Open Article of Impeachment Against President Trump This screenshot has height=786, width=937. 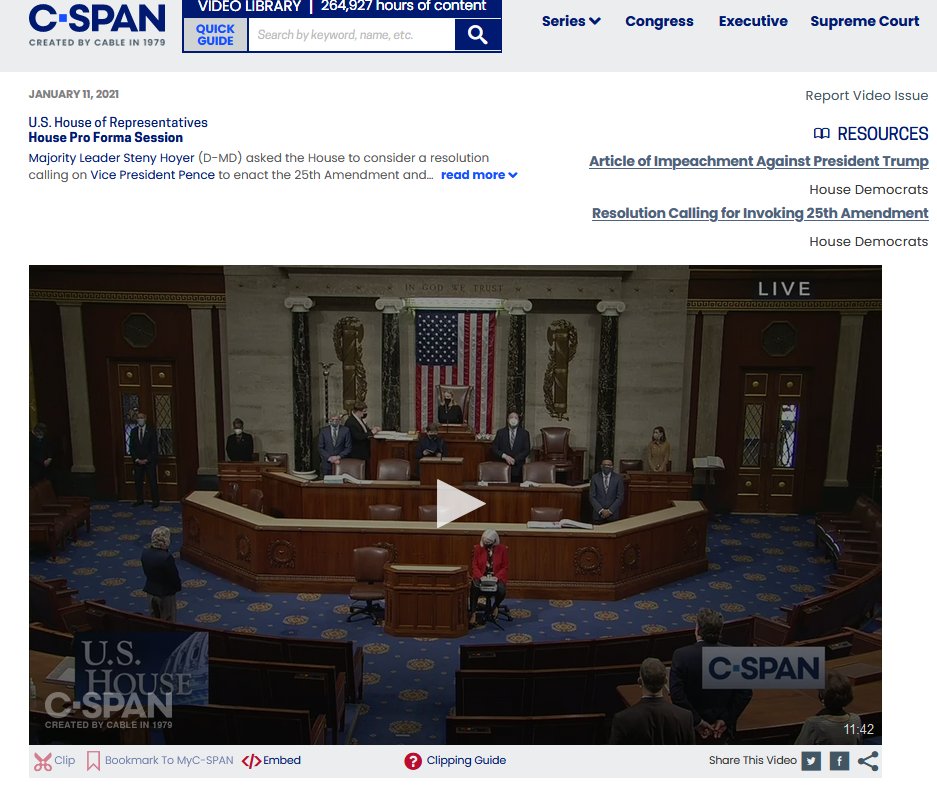point(758,161)
